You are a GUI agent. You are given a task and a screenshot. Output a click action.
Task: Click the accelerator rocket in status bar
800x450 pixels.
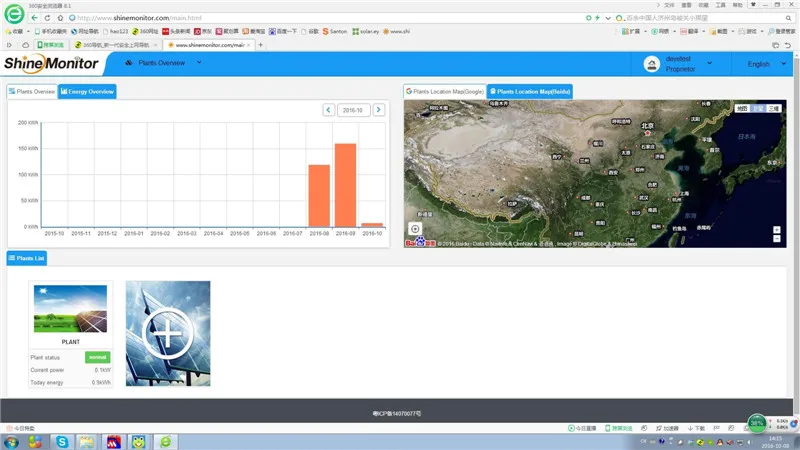coord(667,428)
